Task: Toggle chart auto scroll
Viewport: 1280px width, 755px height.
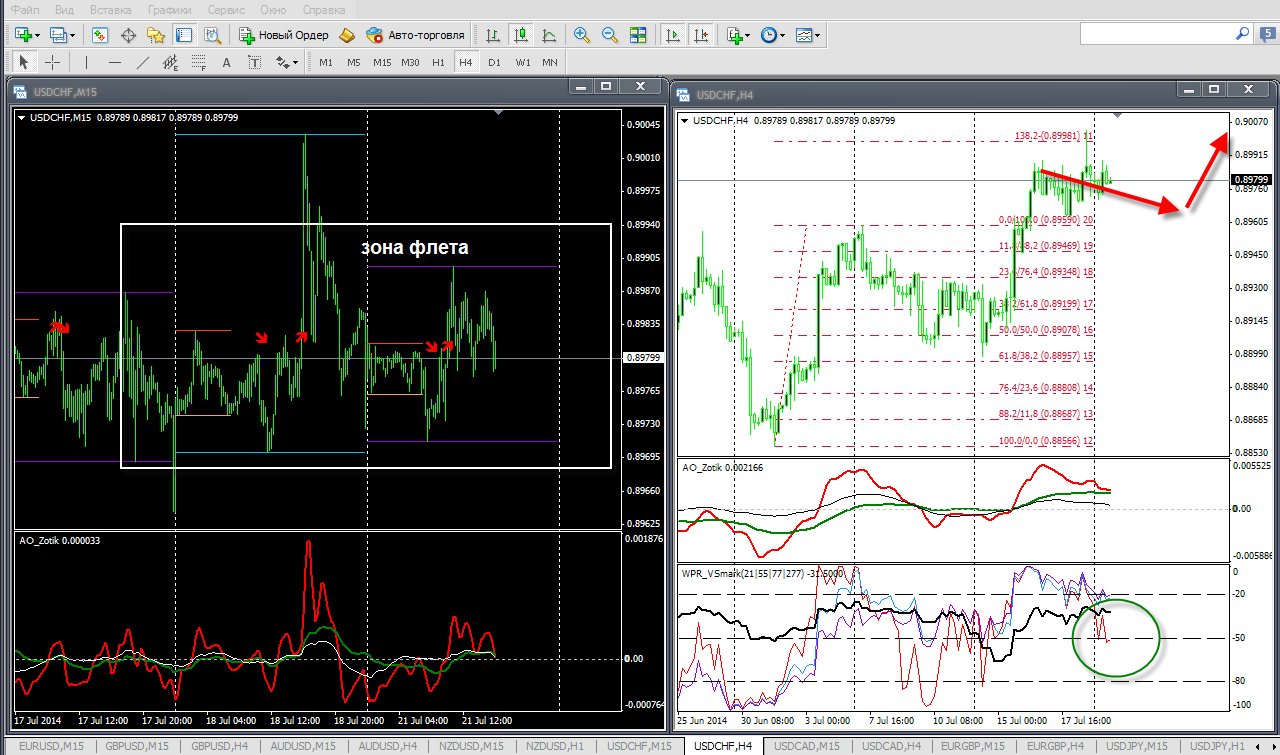Action: [x=673, y=35]
